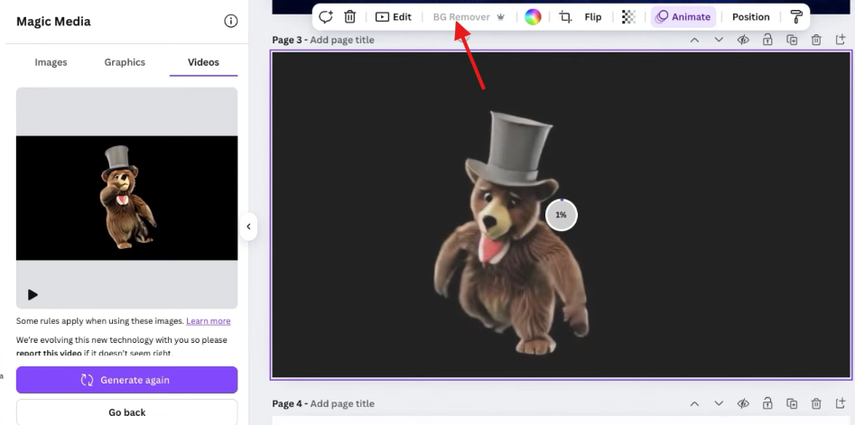
Task: Delete Page 3 with its trash icon
Action: point(816,40)
